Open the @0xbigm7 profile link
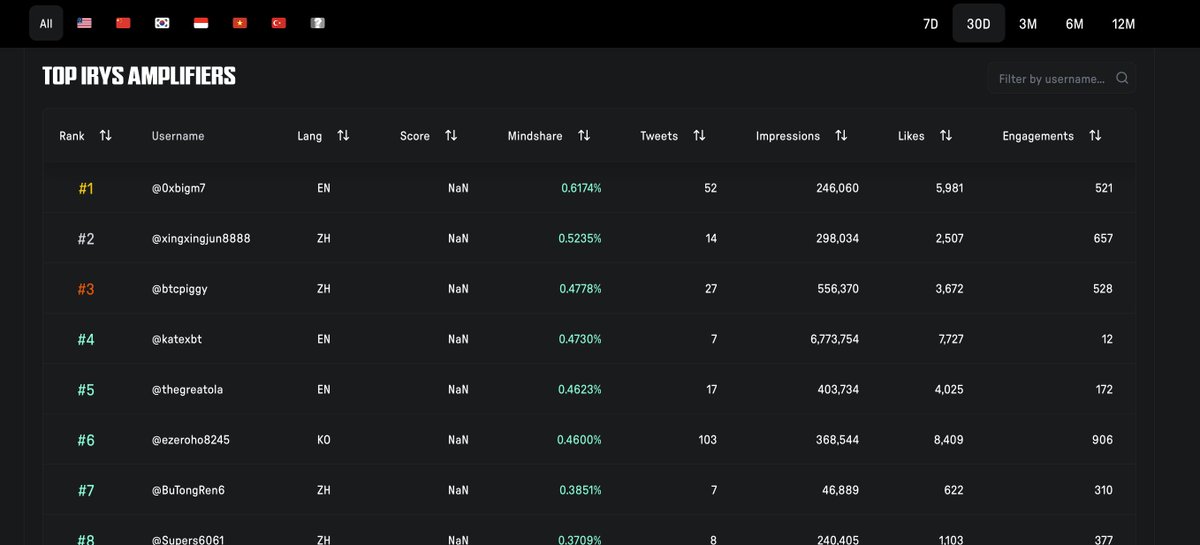This screenshot has height=545, width=1200. point(178,188)
